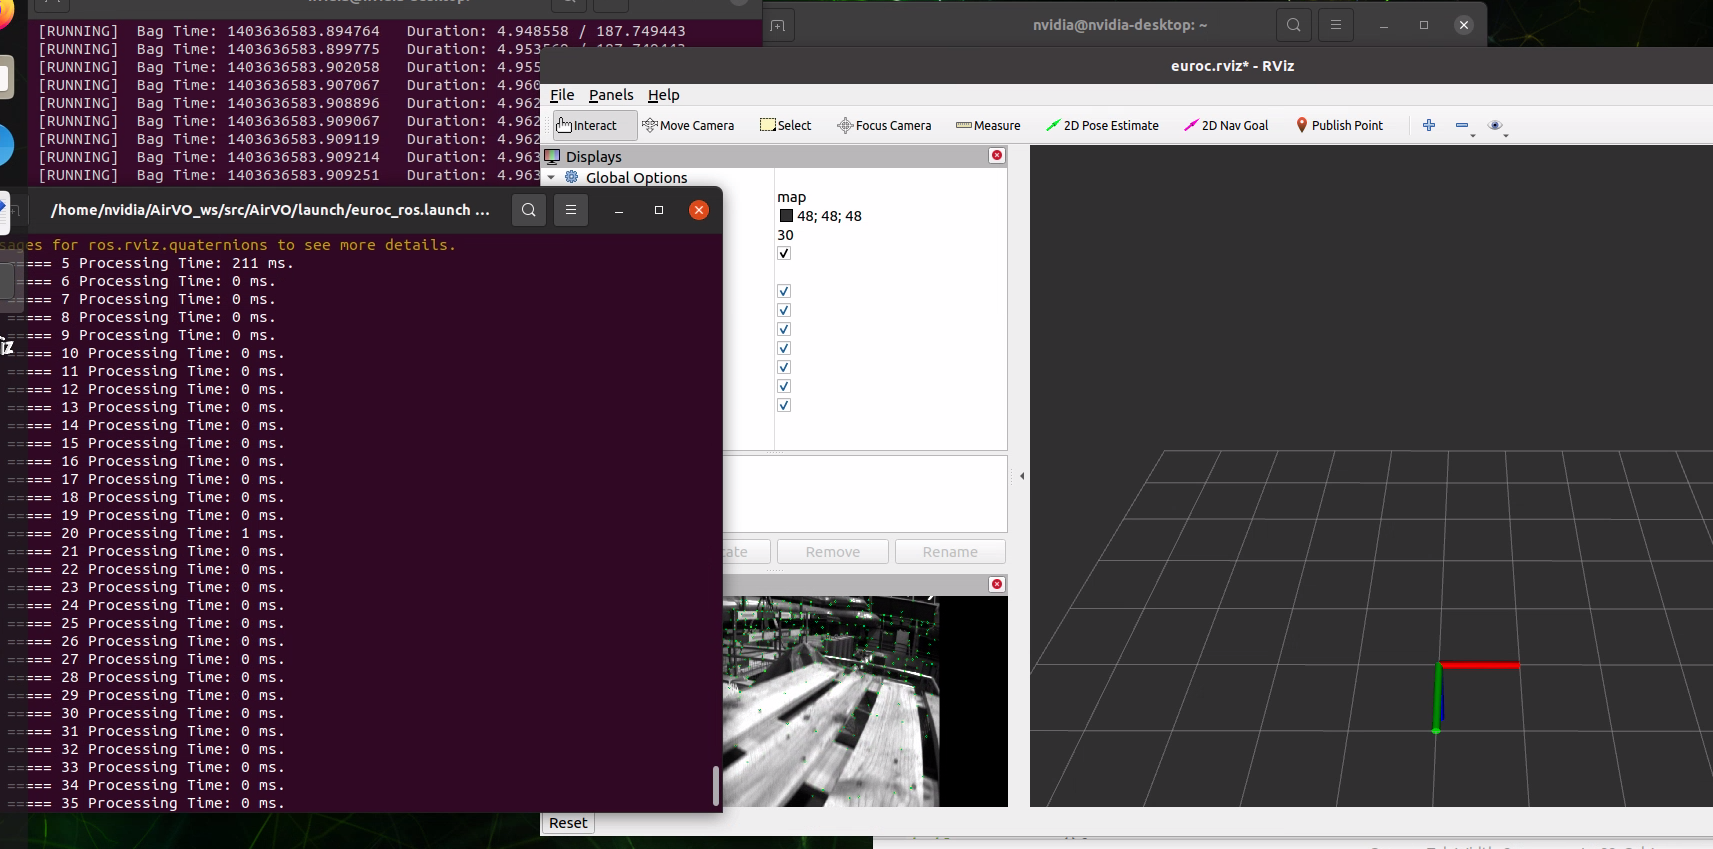
Task: Open dropdown arrow next to minus tool
Action: pos(1473,134)
